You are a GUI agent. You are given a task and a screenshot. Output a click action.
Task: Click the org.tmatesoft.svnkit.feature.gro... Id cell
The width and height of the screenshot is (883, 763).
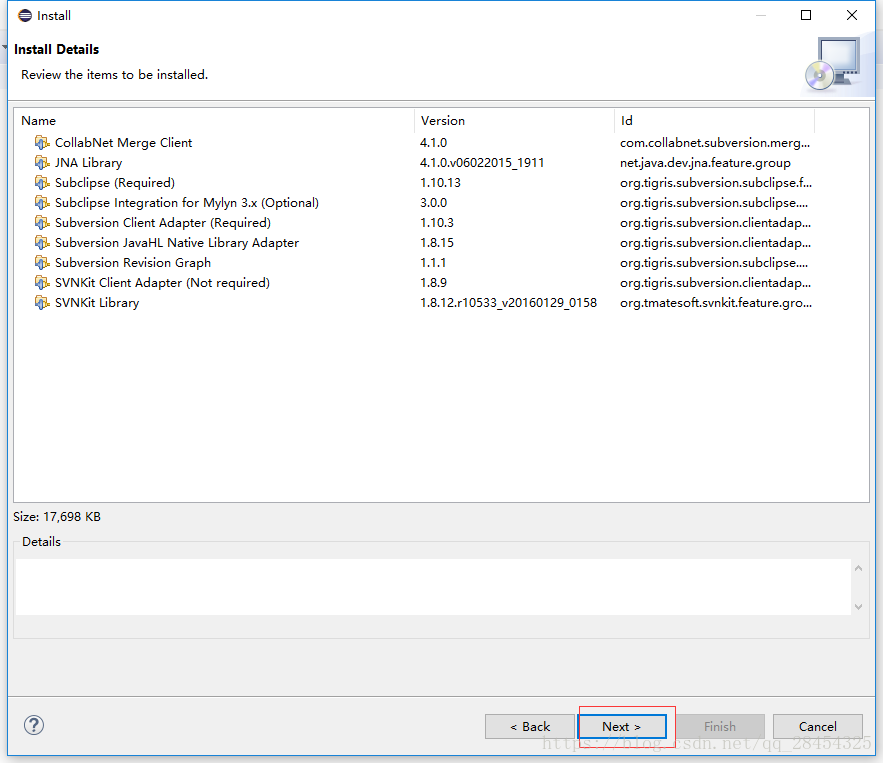point(716,302)
